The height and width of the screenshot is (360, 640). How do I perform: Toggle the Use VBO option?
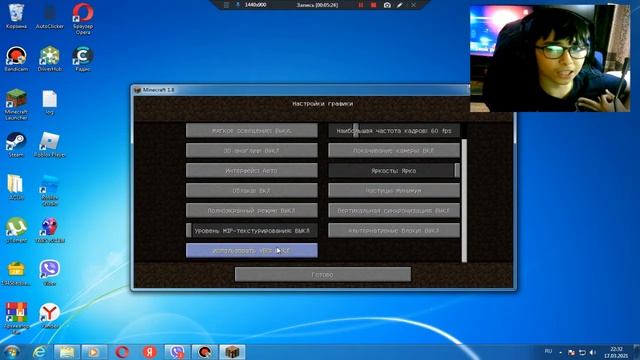coord(251,251)
